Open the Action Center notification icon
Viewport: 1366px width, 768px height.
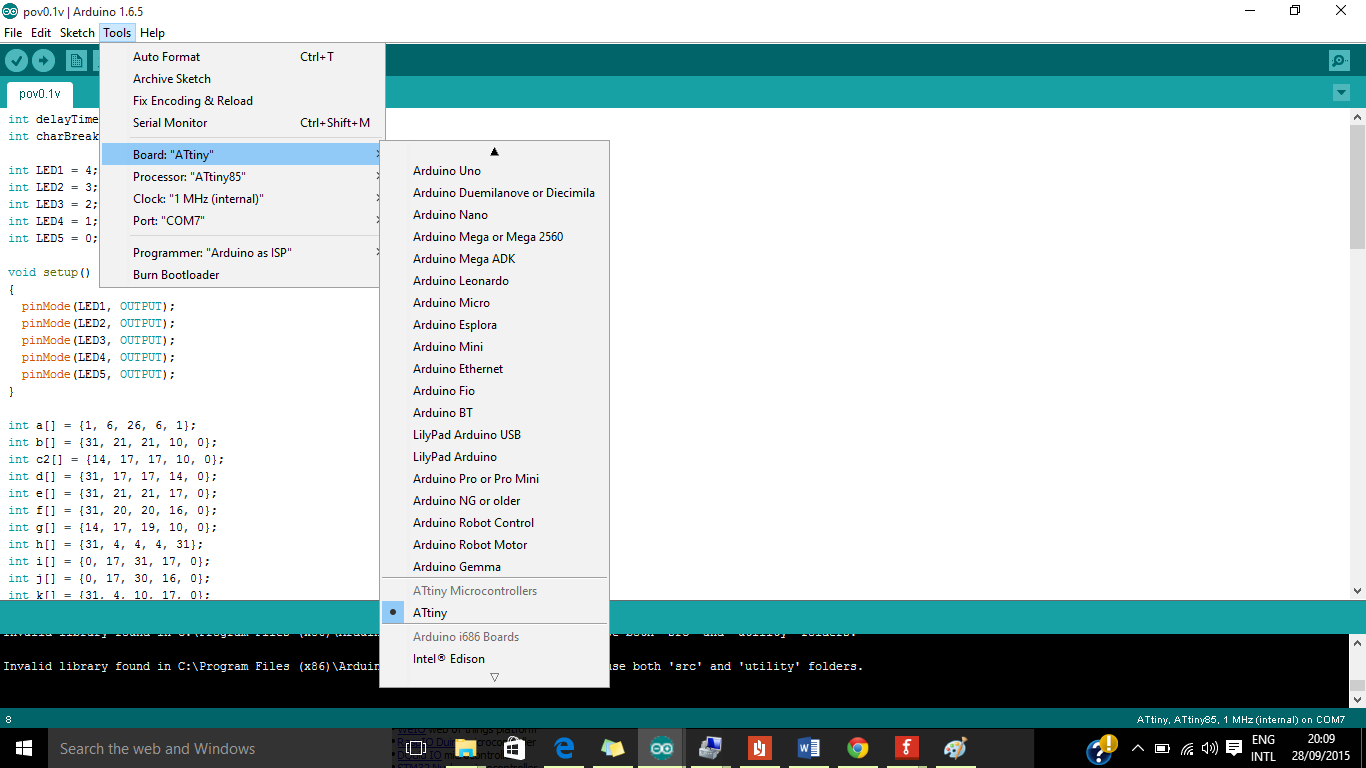1235,748
